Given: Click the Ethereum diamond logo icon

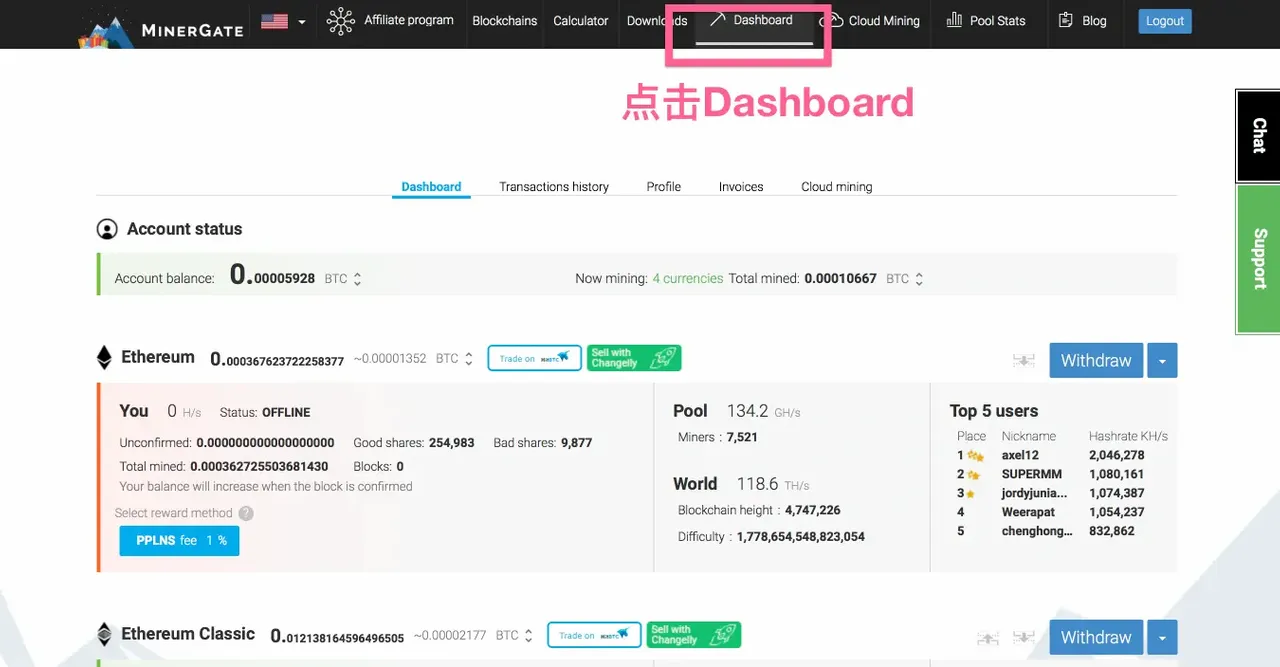Looking at the screenshot, I should point(104,358).
